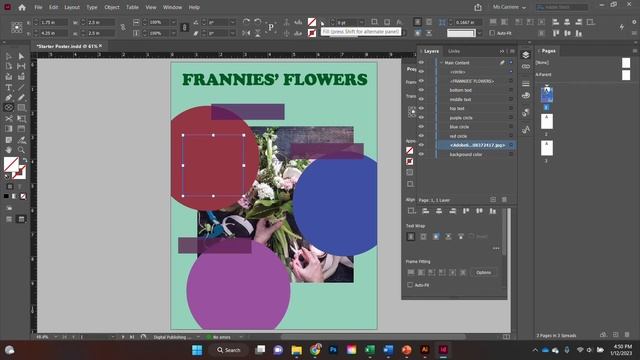
Task: Collapse the Main Content layer
Action: pos(441,62)
